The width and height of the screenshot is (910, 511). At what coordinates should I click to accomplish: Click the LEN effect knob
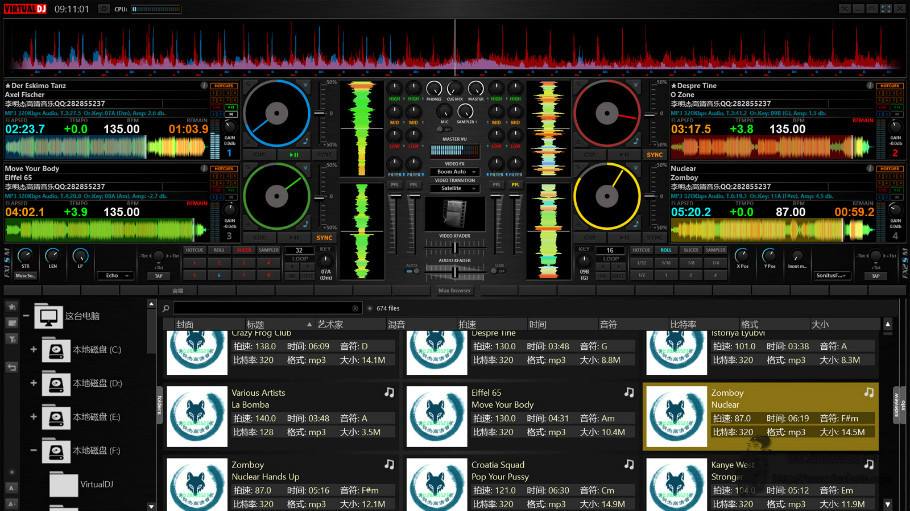tap(52, 256)
